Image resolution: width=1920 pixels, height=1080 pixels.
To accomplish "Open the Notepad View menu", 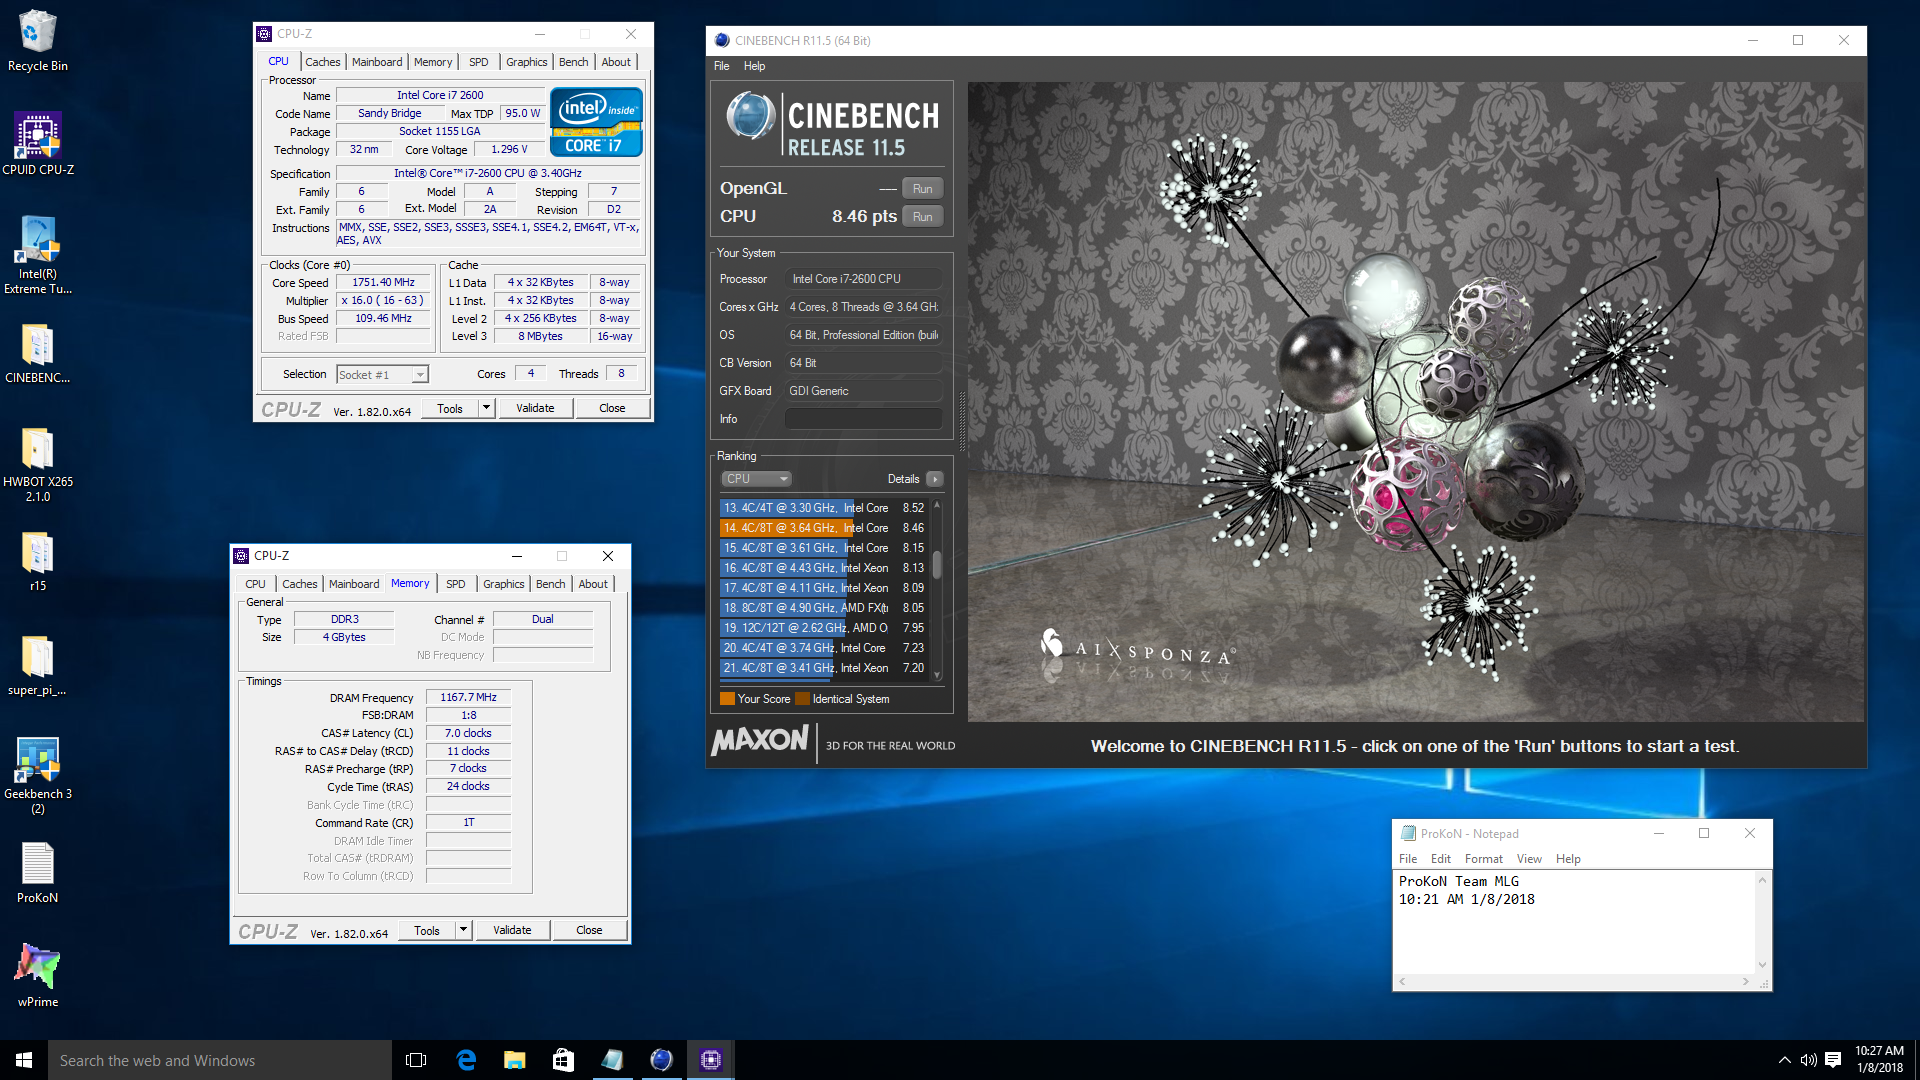I will coord(1529,859).
